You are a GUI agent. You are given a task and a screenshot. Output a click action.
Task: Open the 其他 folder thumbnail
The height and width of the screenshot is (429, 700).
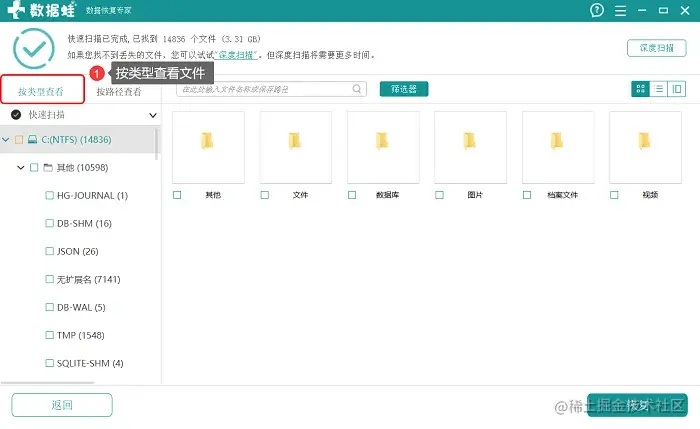click(x=208, y=147)
